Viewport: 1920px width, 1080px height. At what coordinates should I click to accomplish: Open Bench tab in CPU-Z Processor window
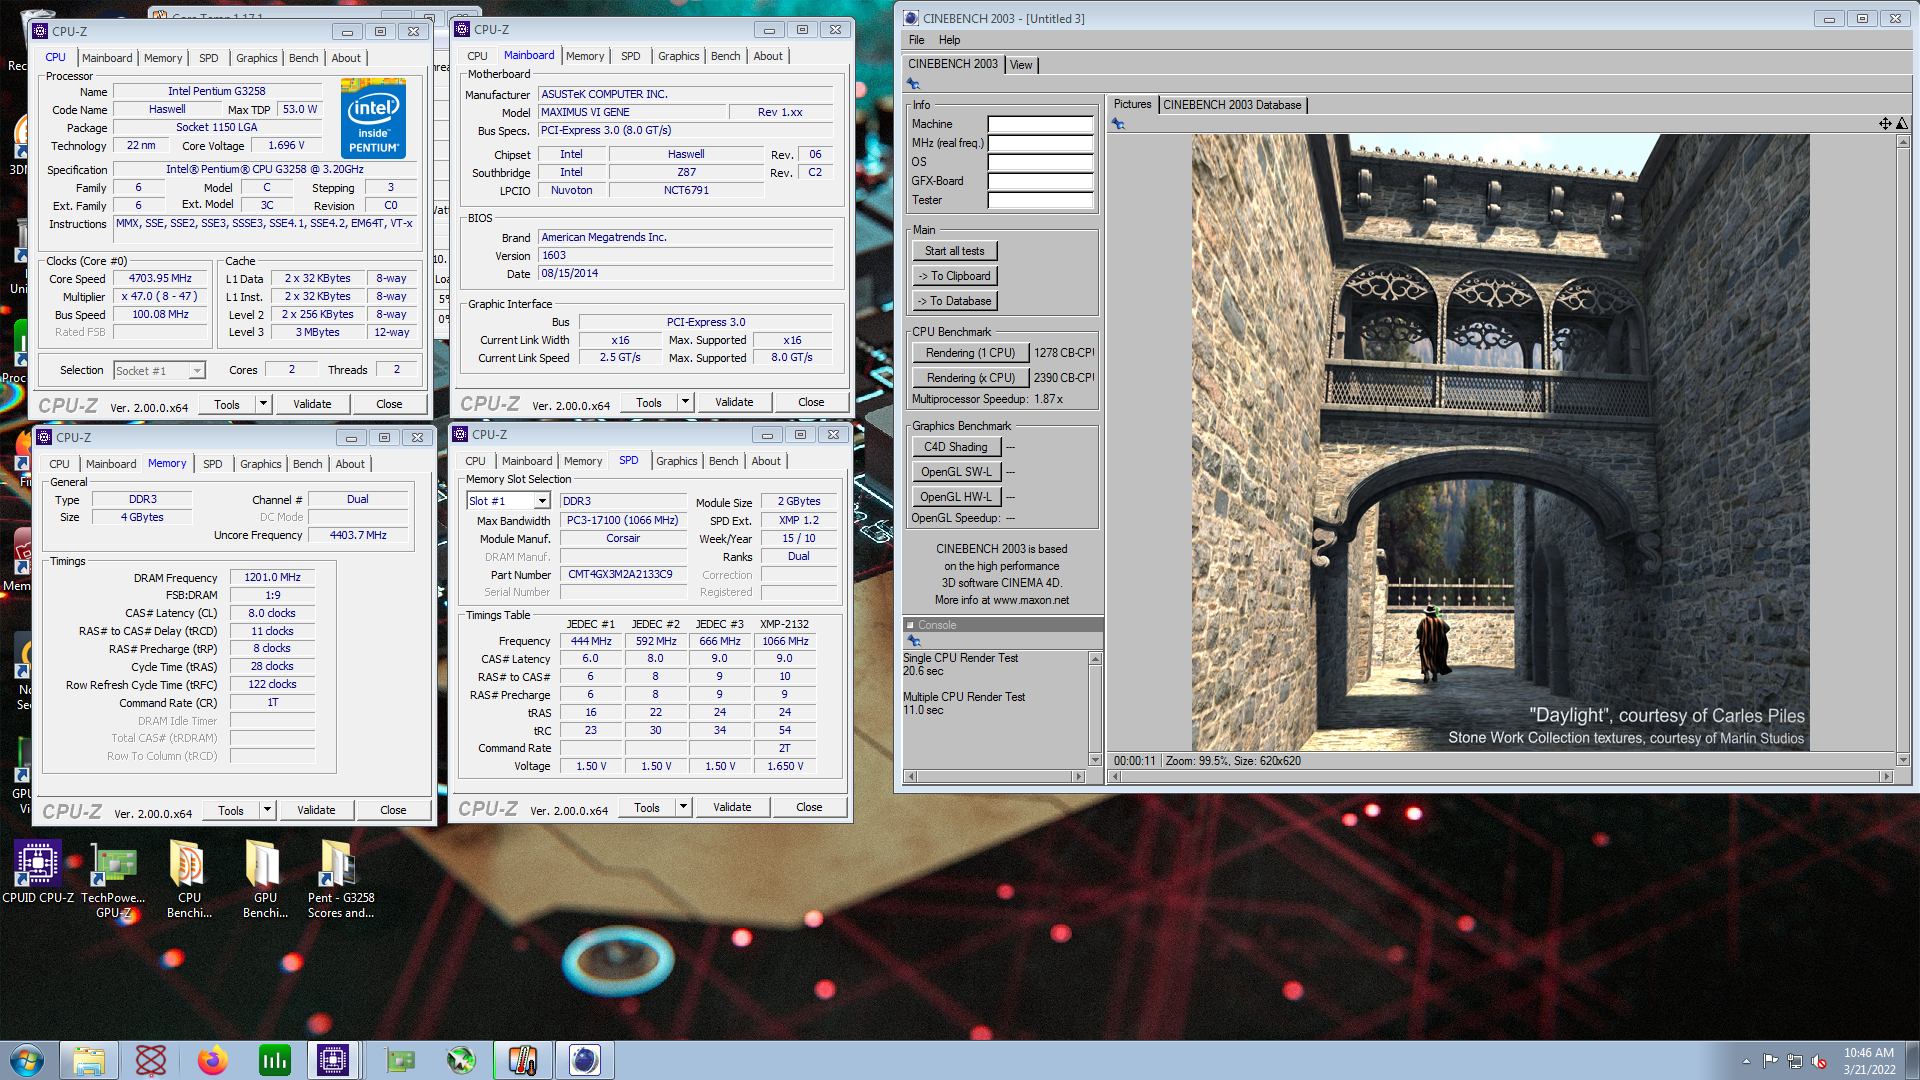tap(303, 58)
